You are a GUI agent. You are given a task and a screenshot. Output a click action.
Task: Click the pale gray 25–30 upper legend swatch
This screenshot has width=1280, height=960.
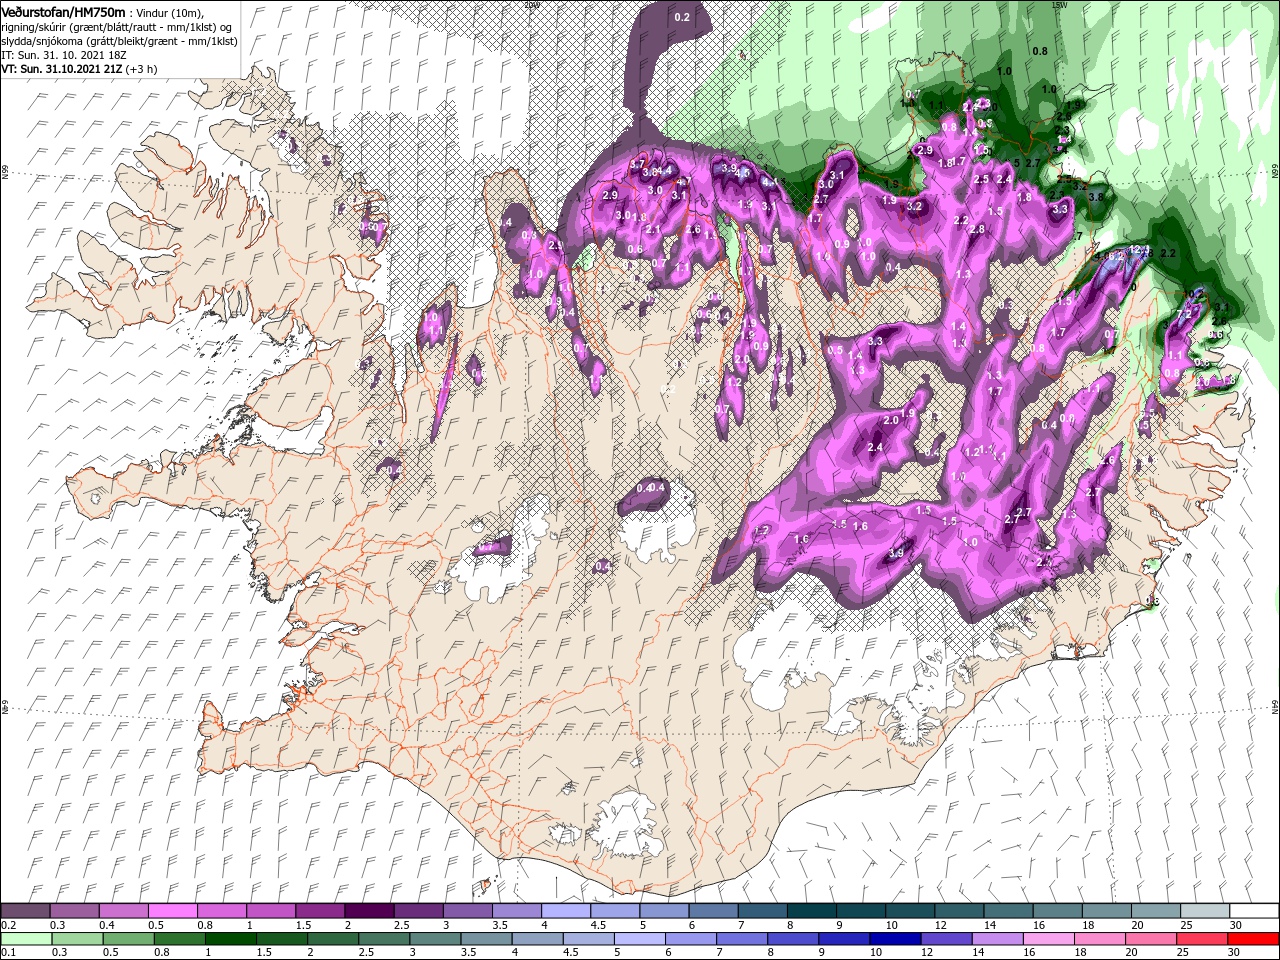tap(1203, 912)
